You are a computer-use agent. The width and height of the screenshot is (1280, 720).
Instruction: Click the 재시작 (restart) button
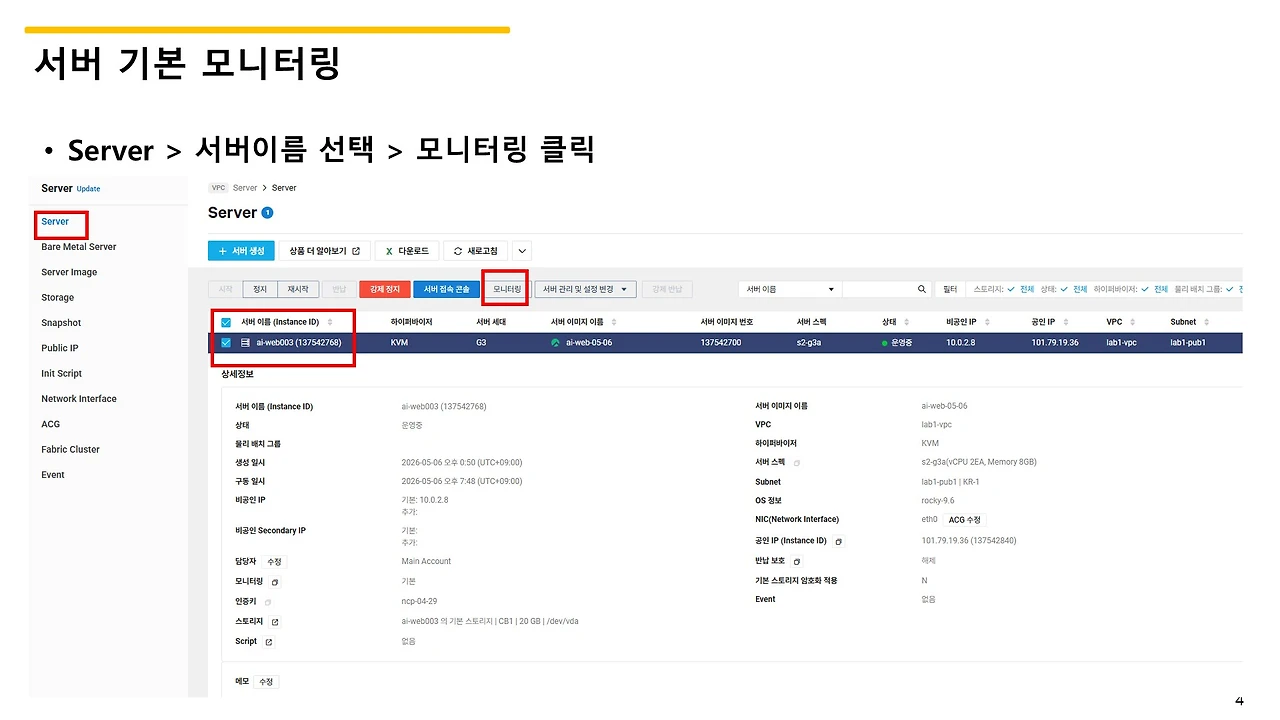click(x=298, y=289)
